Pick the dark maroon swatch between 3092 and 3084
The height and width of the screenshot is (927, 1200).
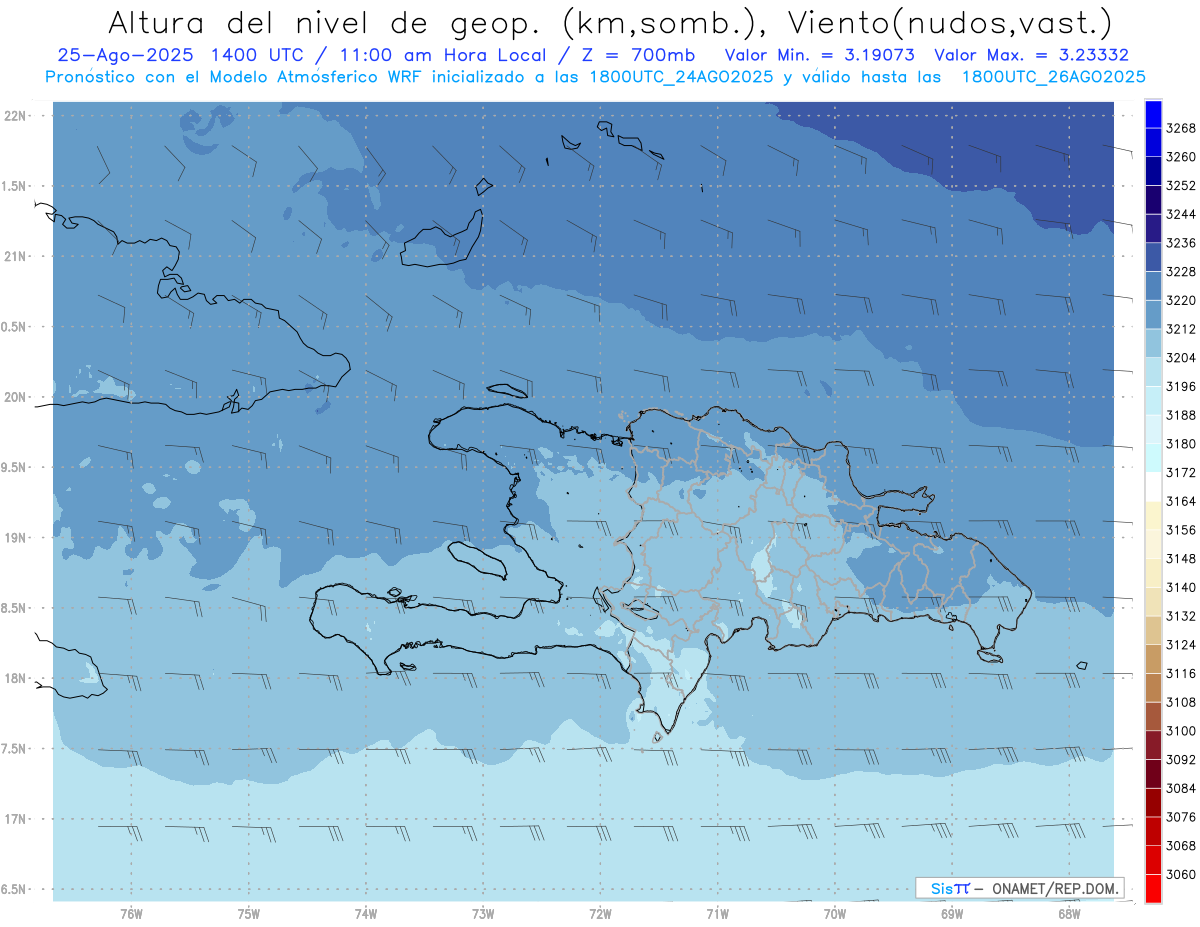(1153, 774)
